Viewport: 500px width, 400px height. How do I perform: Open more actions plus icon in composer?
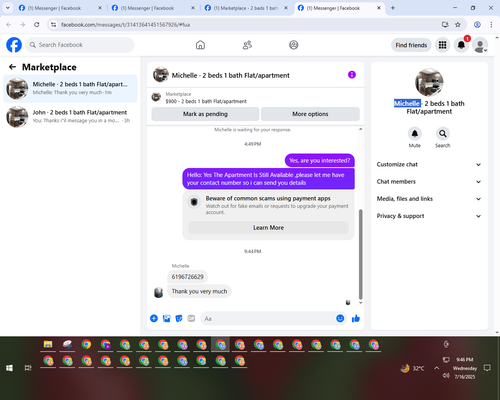(154, 318)
